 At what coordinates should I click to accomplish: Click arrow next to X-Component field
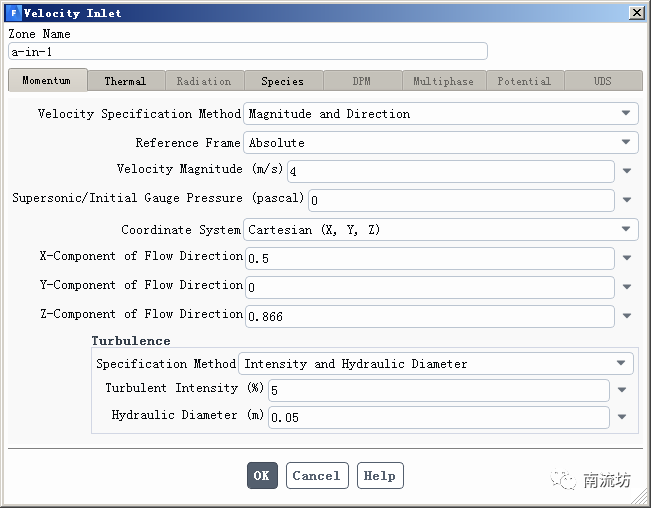[627, 259]
